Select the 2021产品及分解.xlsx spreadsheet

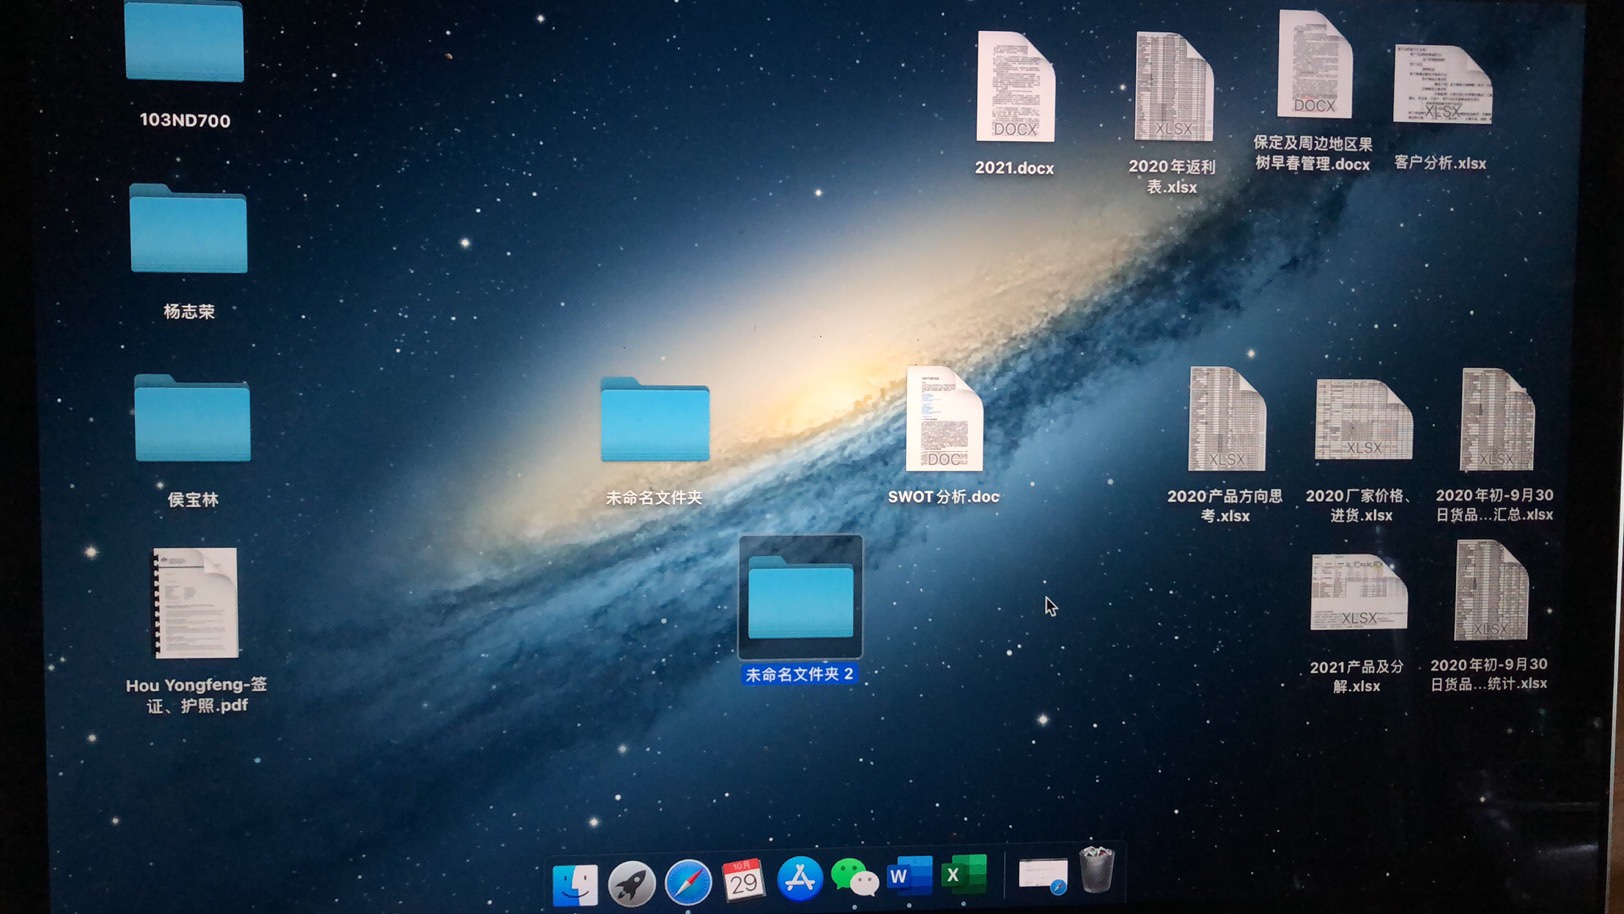pyautogui.click(x=1358, y=594)
